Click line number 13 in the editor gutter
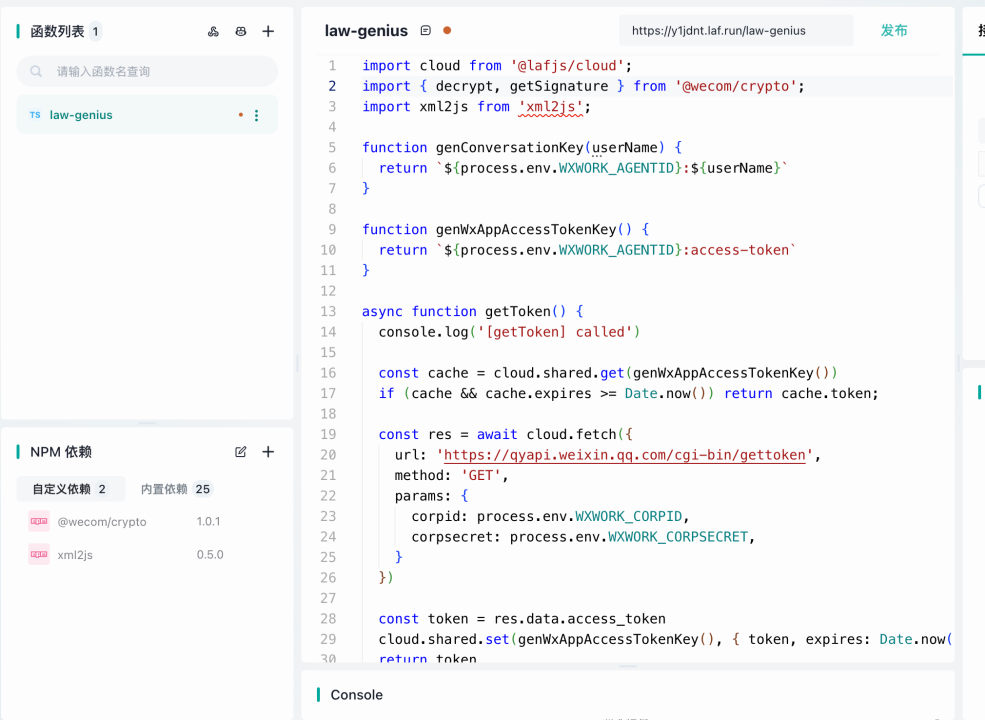This screenshot has width=985, height=720. click(328, 311)
